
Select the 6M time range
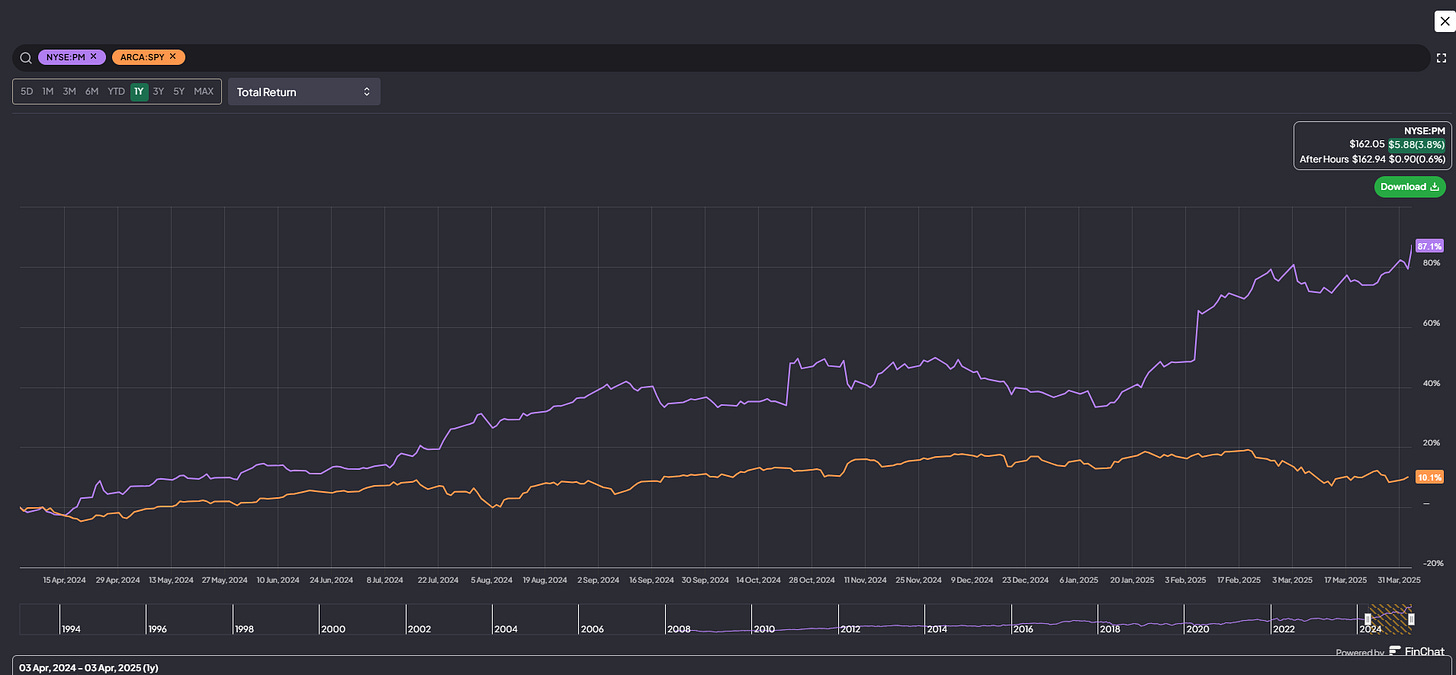pos(91,92)
